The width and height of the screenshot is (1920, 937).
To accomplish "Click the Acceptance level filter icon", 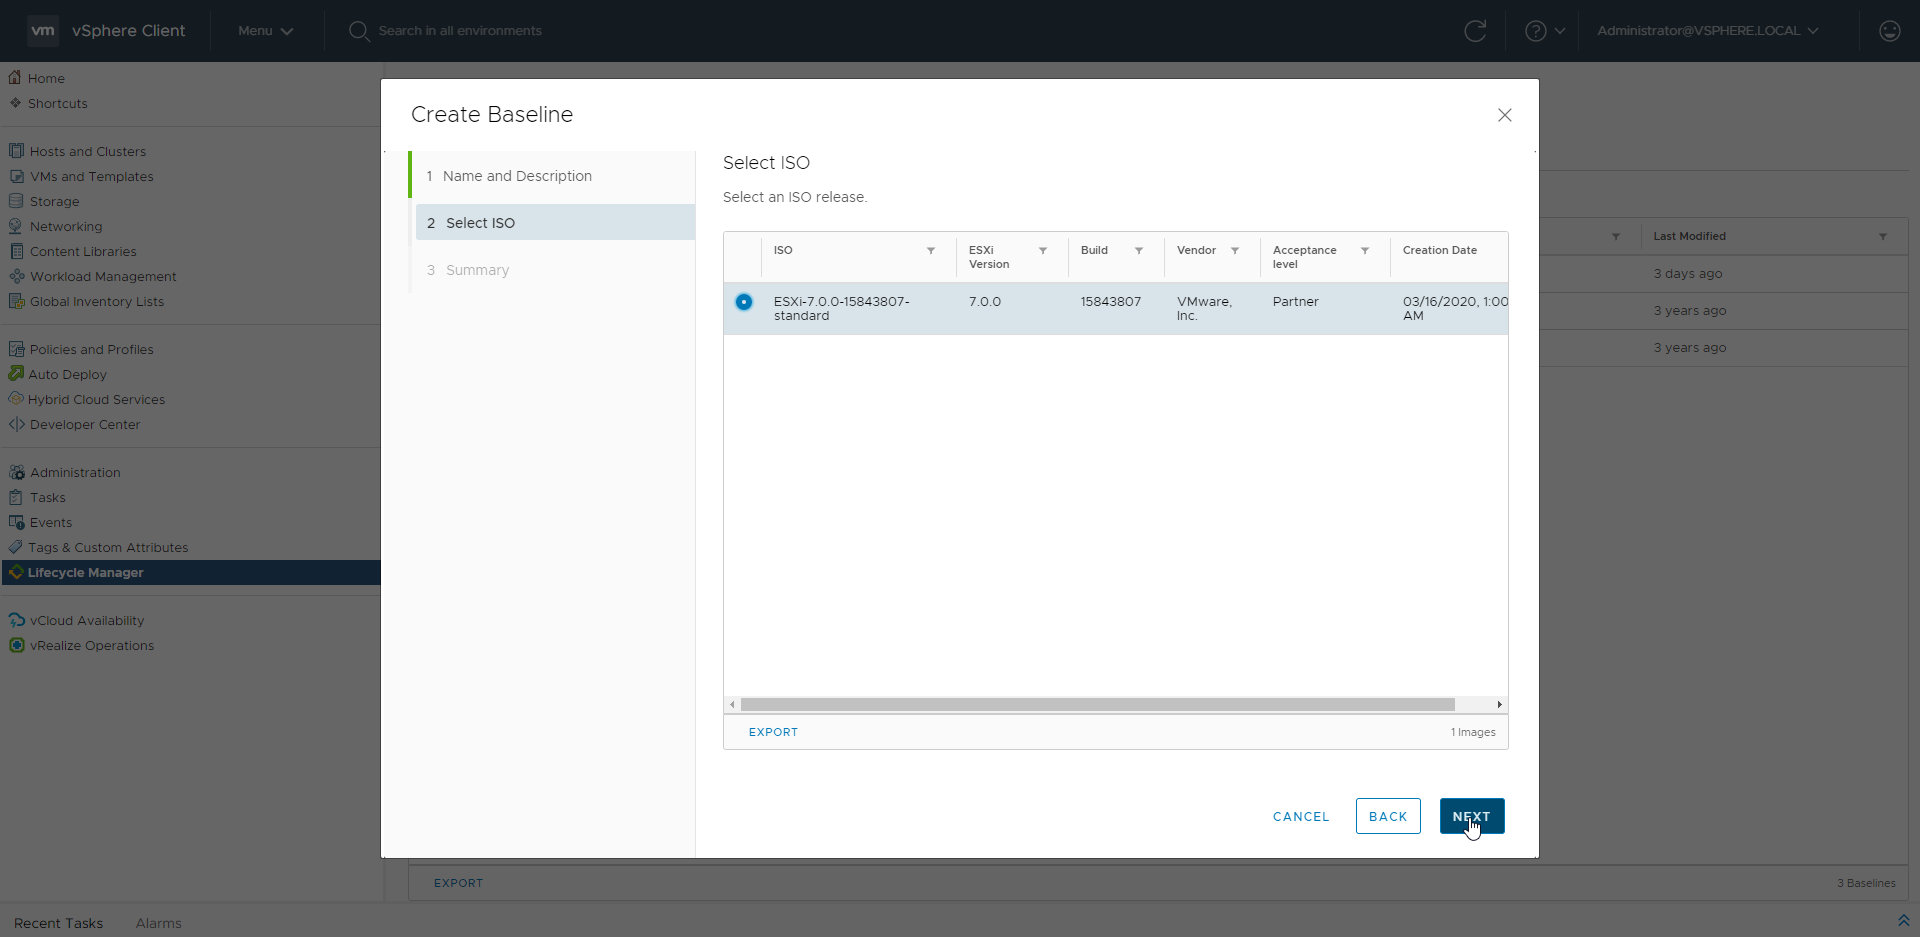I will click(1364, 251).
